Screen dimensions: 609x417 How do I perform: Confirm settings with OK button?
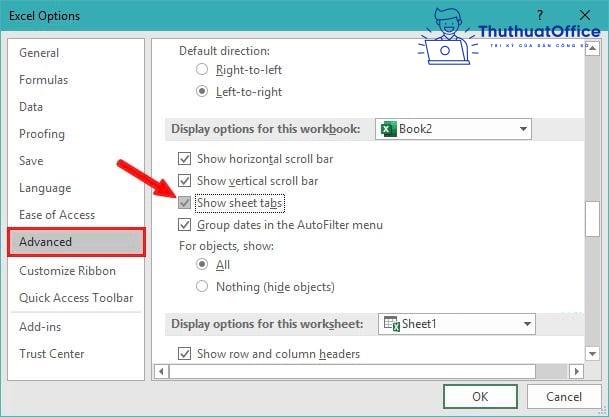pyautogui.click(x=480, y=396)
